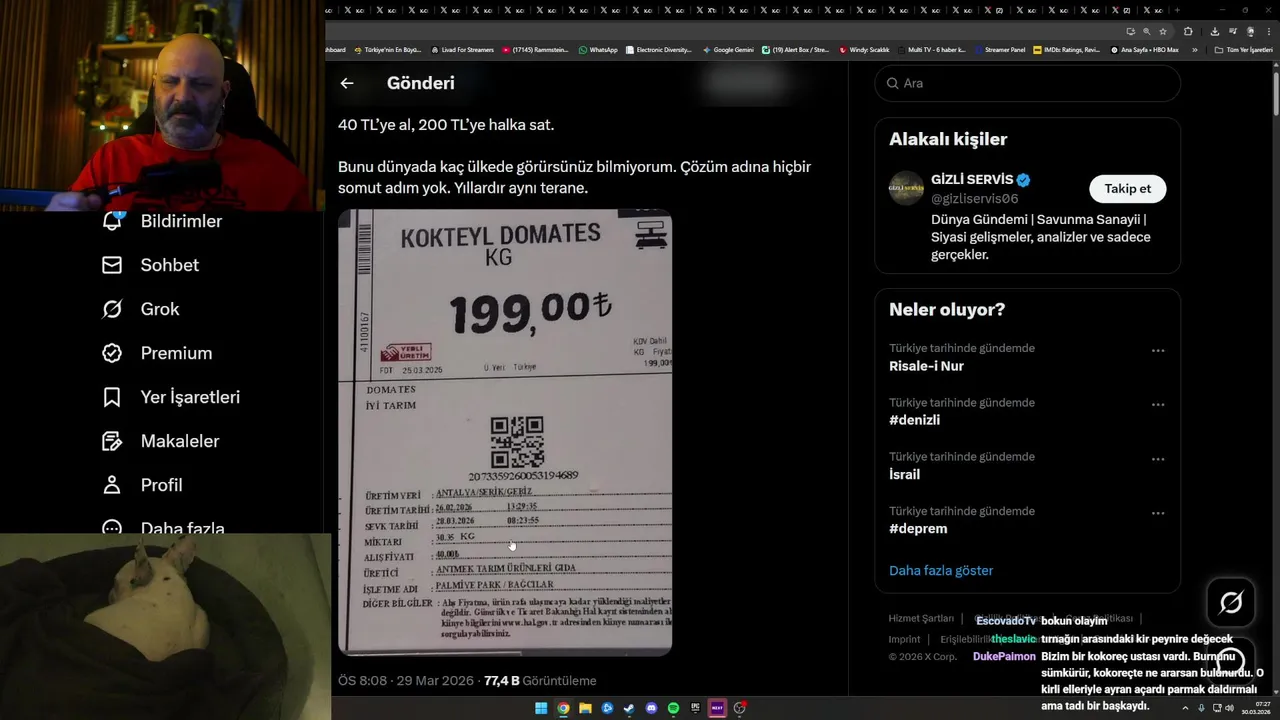The image size is (1280, 720).
Task: Open Steam from the taskbar
Action: (x=629, y=708)
